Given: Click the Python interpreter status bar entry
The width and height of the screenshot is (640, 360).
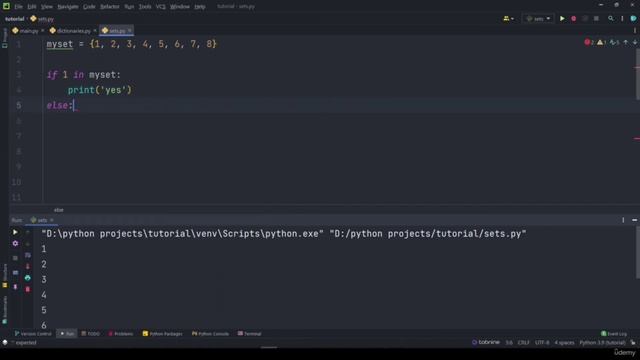Looking at the screenshot, I should coord(602,342).
